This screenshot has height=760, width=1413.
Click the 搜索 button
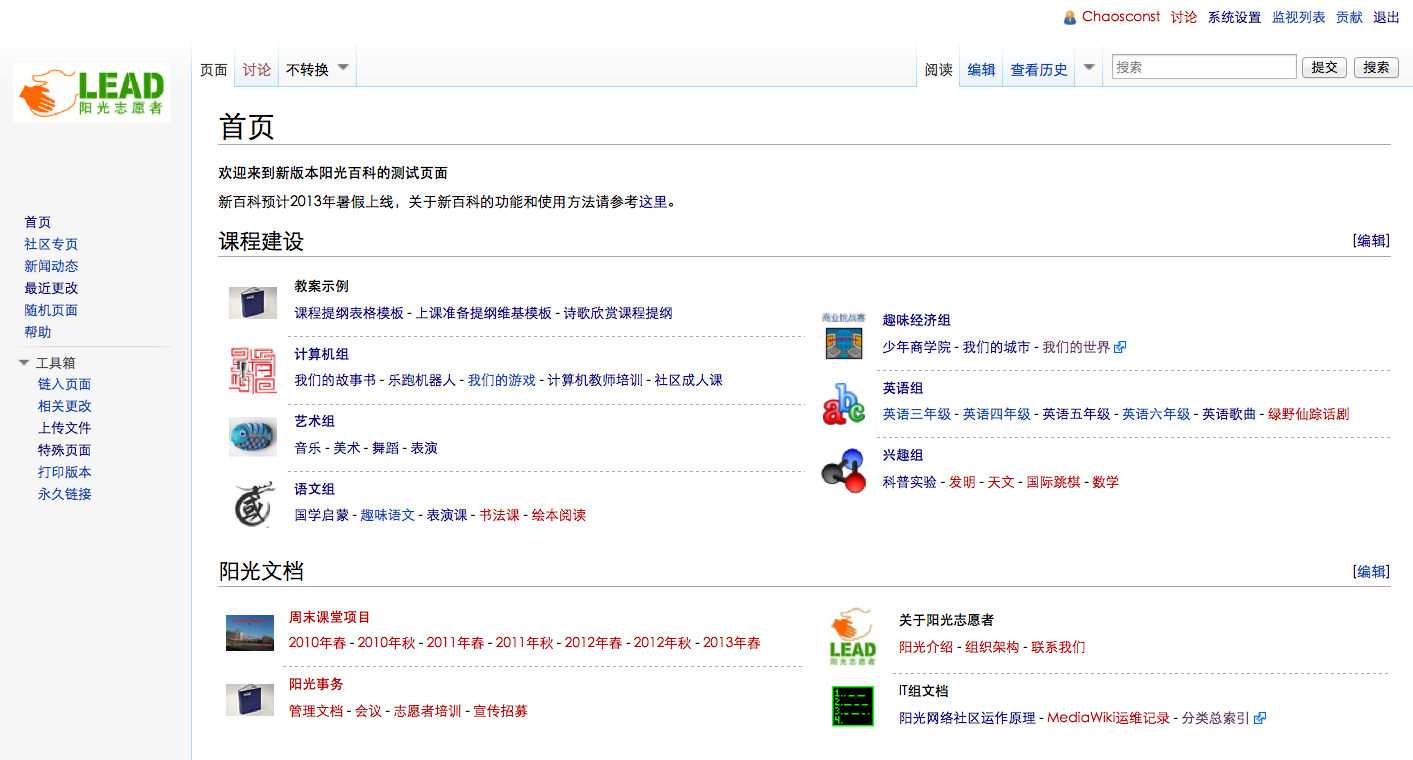coord(1376,67)
